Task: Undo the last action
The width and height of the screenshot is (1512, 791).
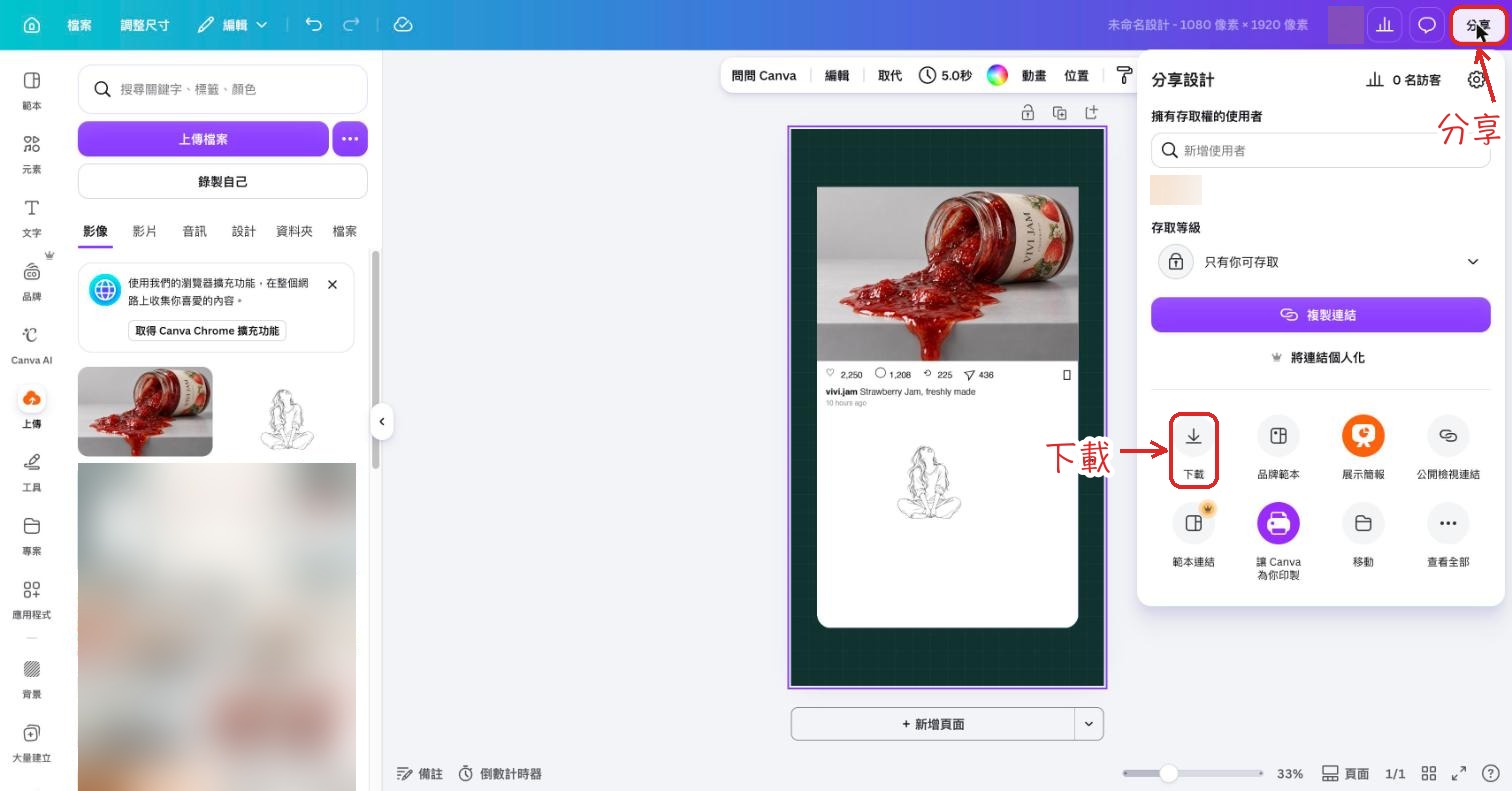Action: (x=314, y=25)
